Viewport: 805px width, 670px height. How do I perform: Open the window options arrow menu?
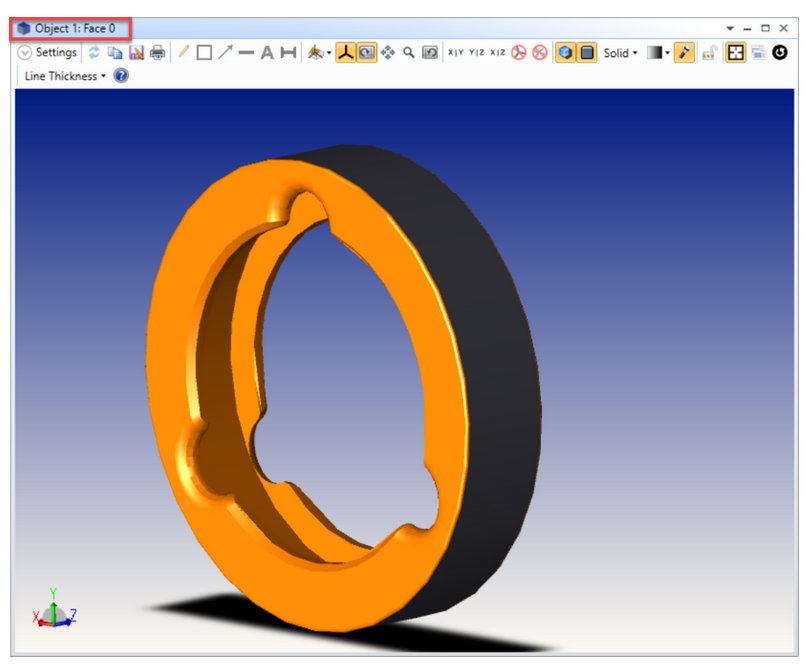point(730,28)
